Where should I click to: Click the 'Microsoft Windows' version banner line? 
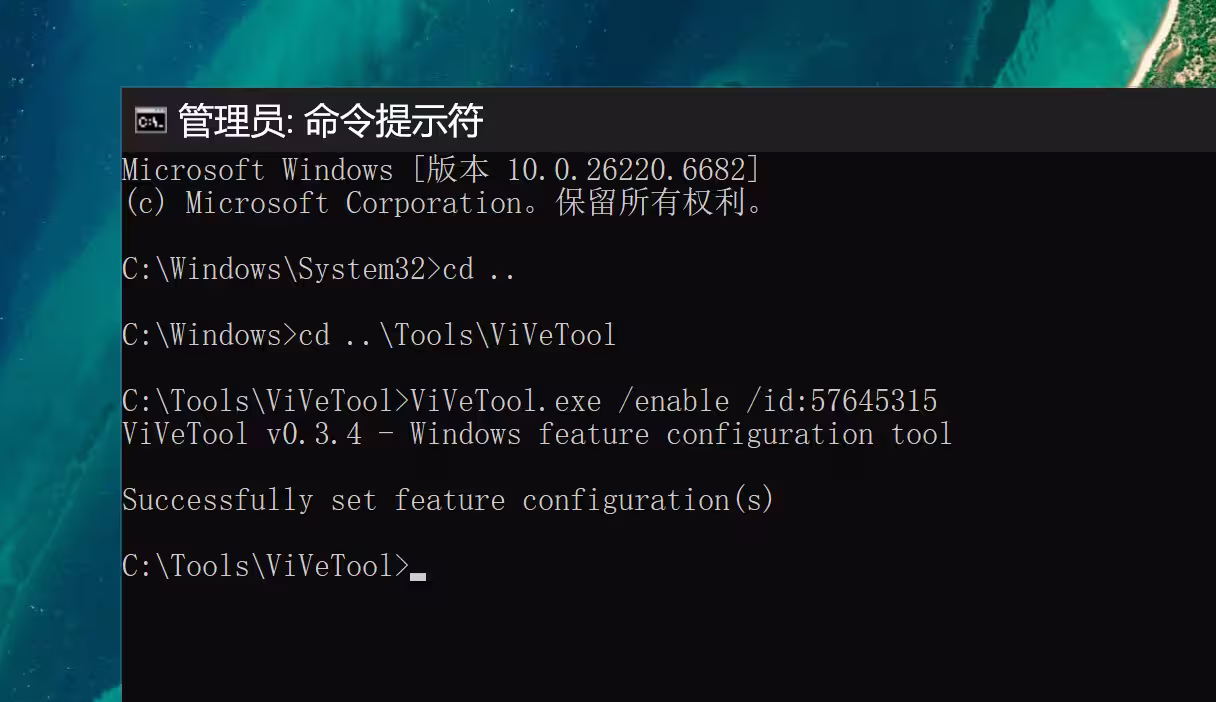[x=441, y=170]
